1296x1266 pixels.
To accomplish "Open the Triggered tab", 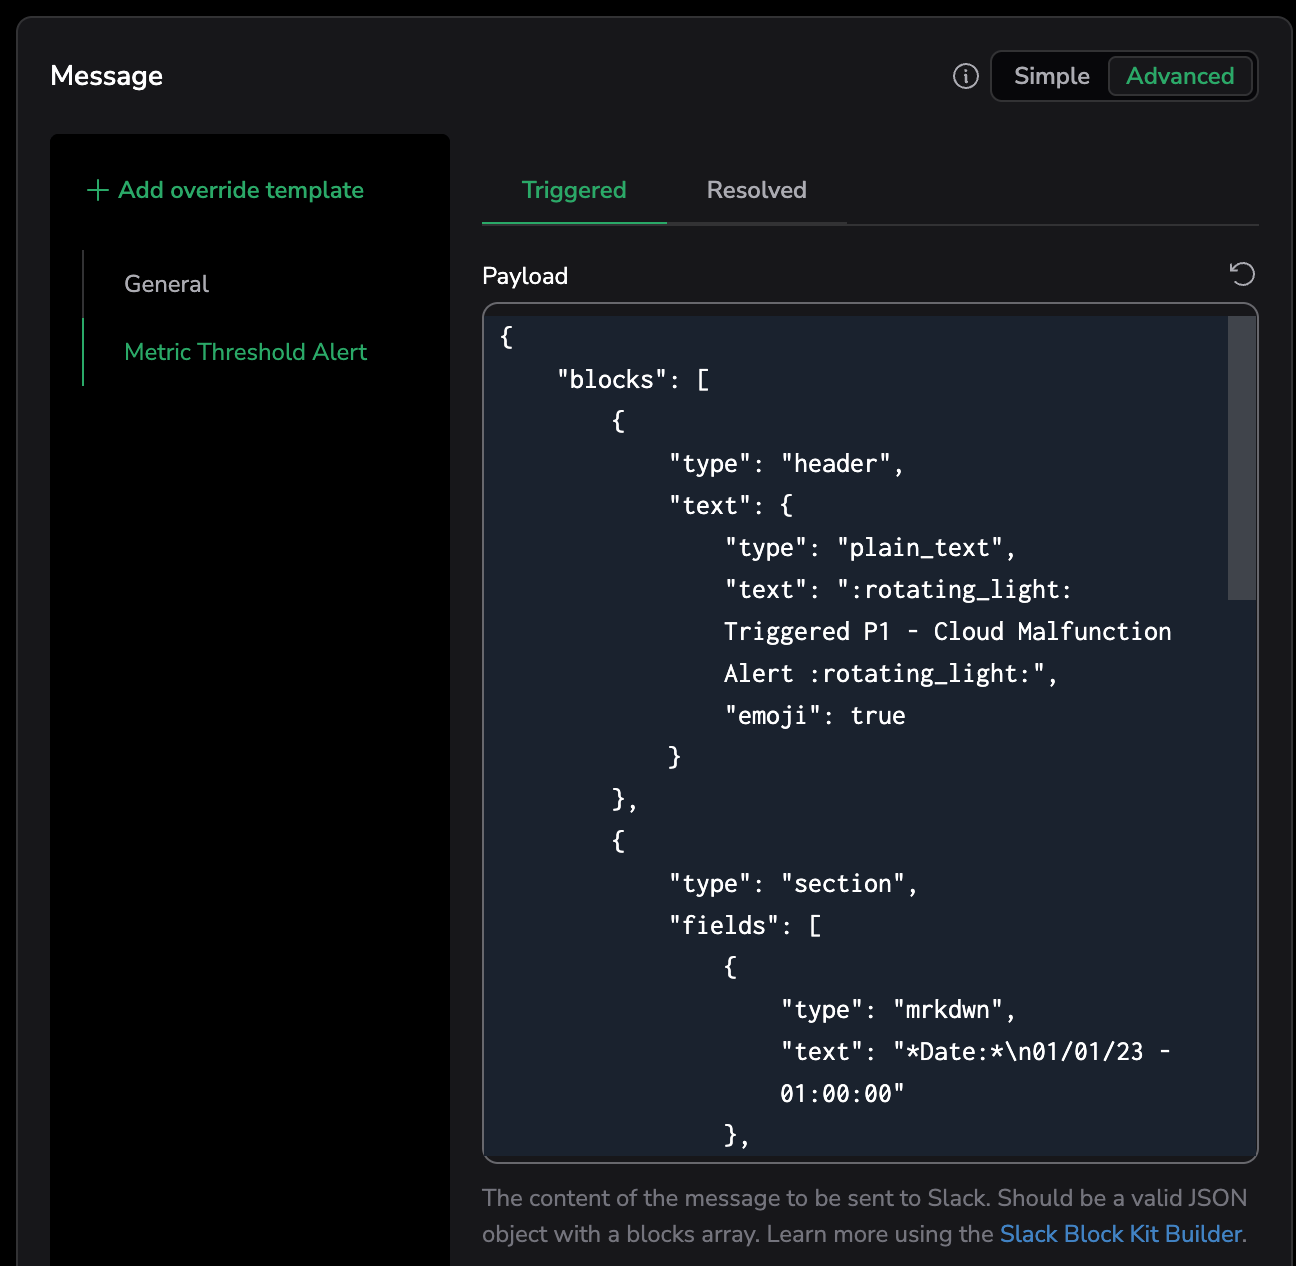I will [x=574, y=190].
